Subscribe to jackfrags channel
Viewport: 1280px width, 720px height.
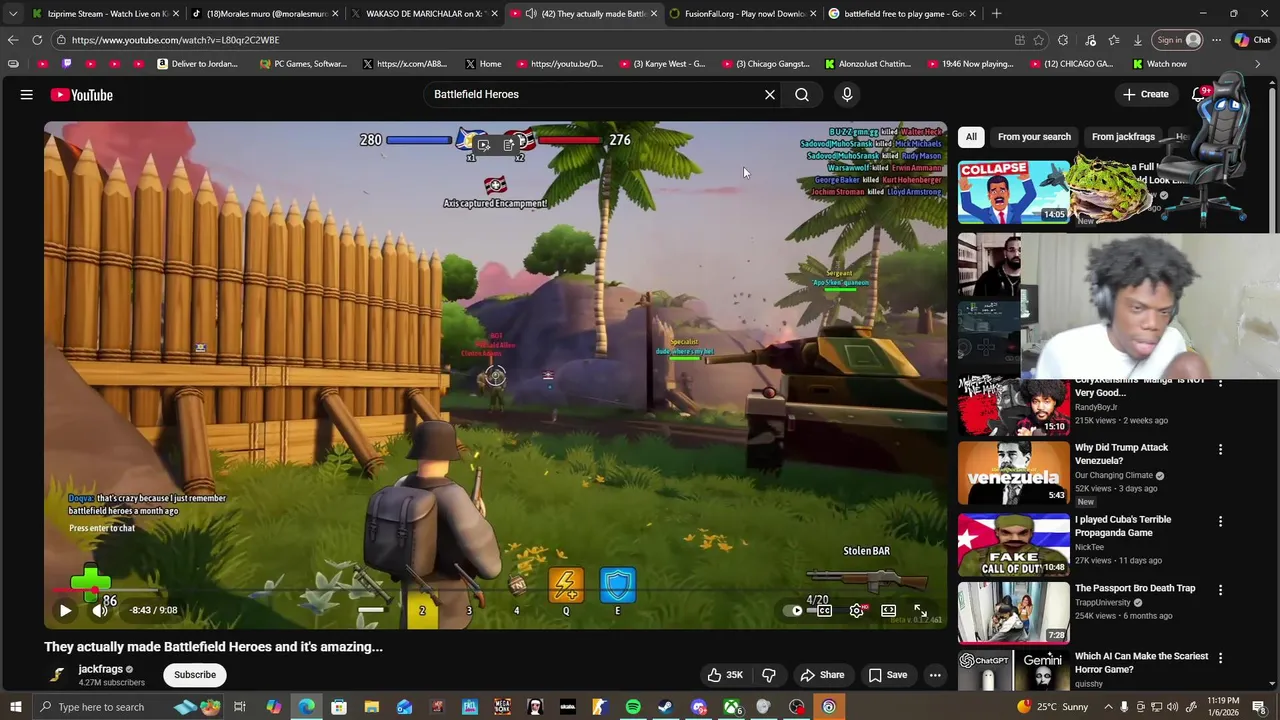pos(195,675)
